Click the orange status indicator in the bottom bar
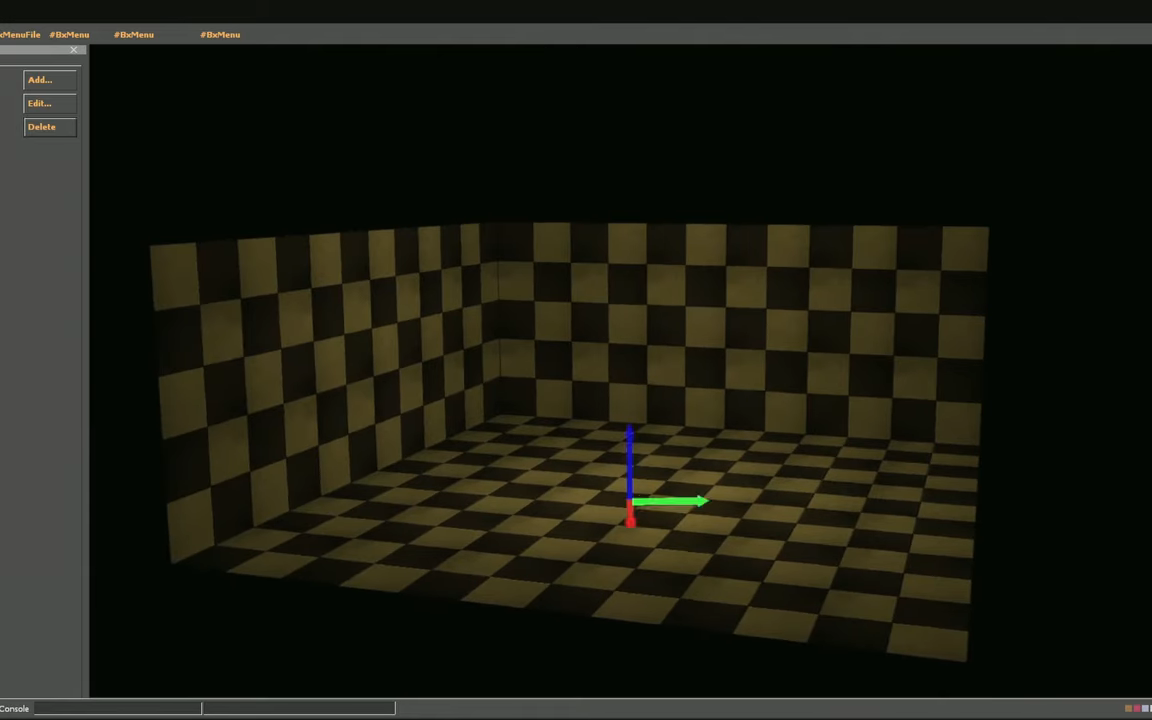Viewport: 1152px width, 720px height. [1128, 709]
